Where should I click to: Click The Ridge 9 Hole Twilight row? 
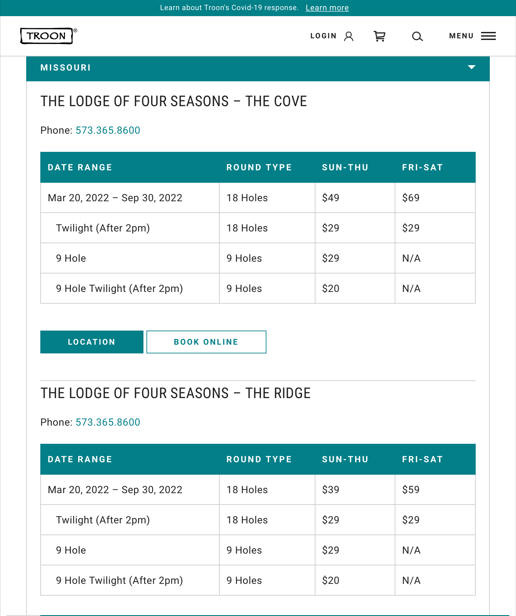(258, 580)
